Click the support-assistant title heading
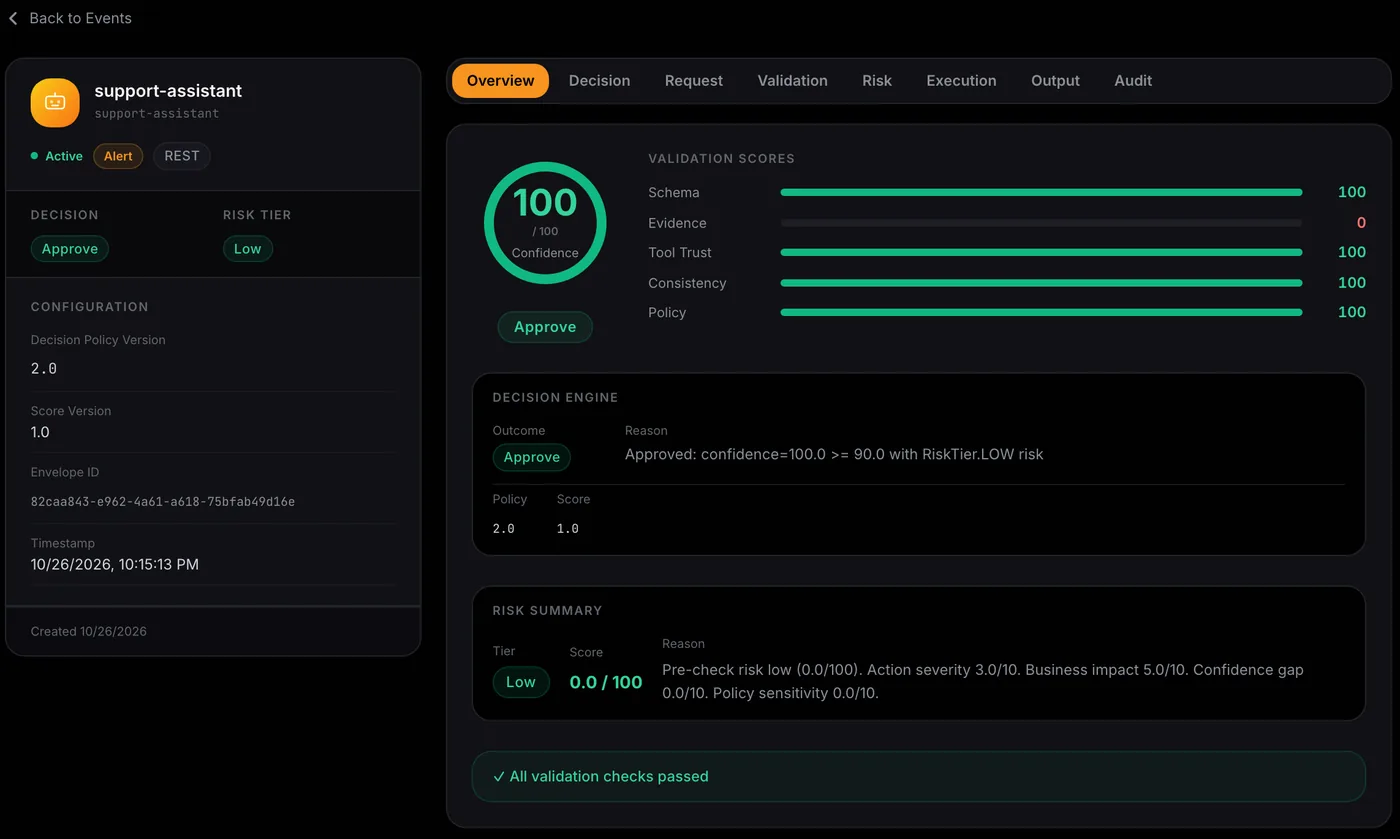The width and height of the screenshot is (1400, 839). pos(168,91)
